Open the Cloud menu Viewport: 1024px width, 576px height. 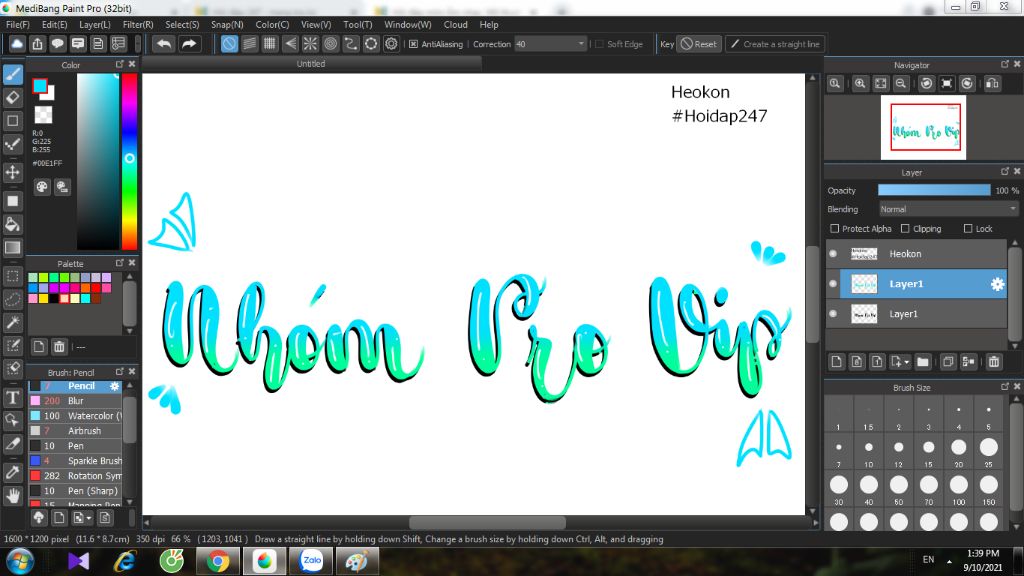tap(455, 24)
